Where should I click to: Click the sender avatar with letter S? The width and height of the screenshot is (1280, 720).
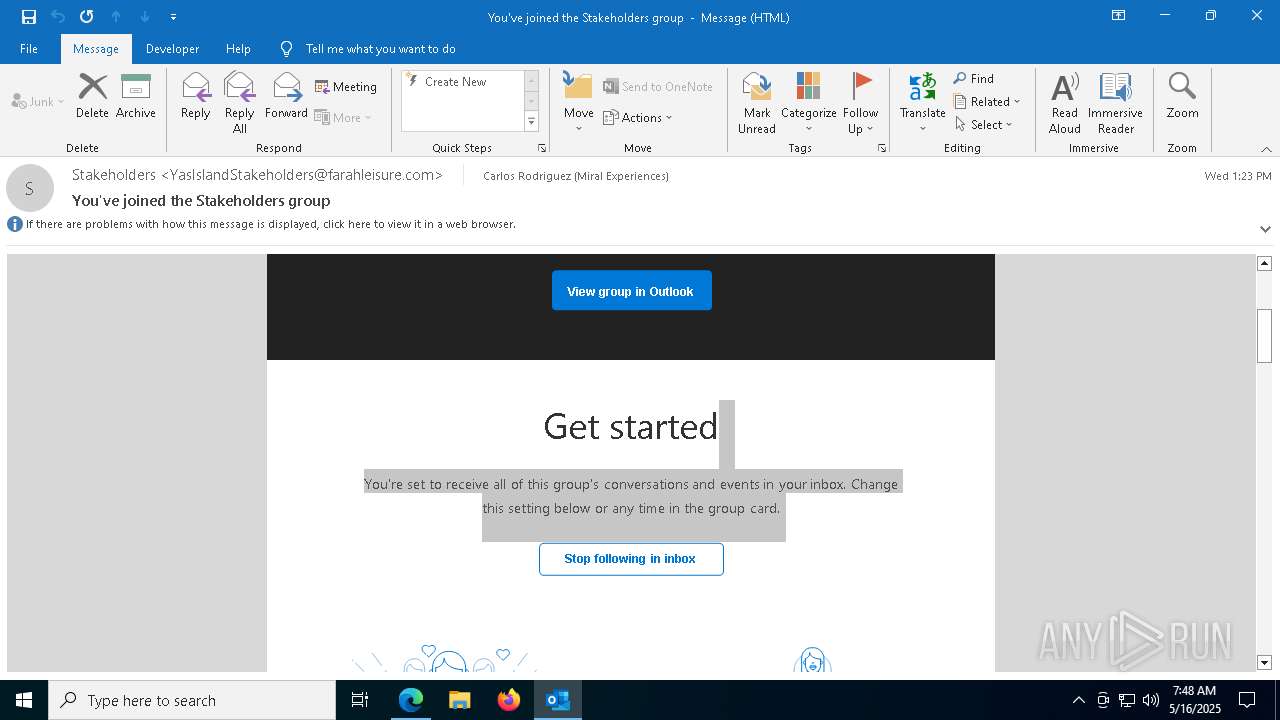(30, 188)
